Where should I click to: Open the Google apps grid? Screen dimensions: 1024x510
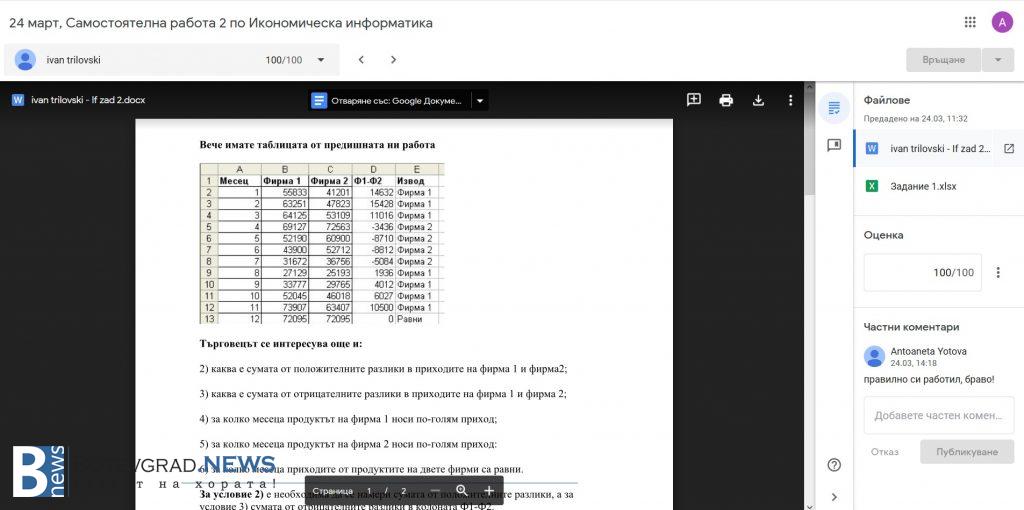tap(969, 22)
